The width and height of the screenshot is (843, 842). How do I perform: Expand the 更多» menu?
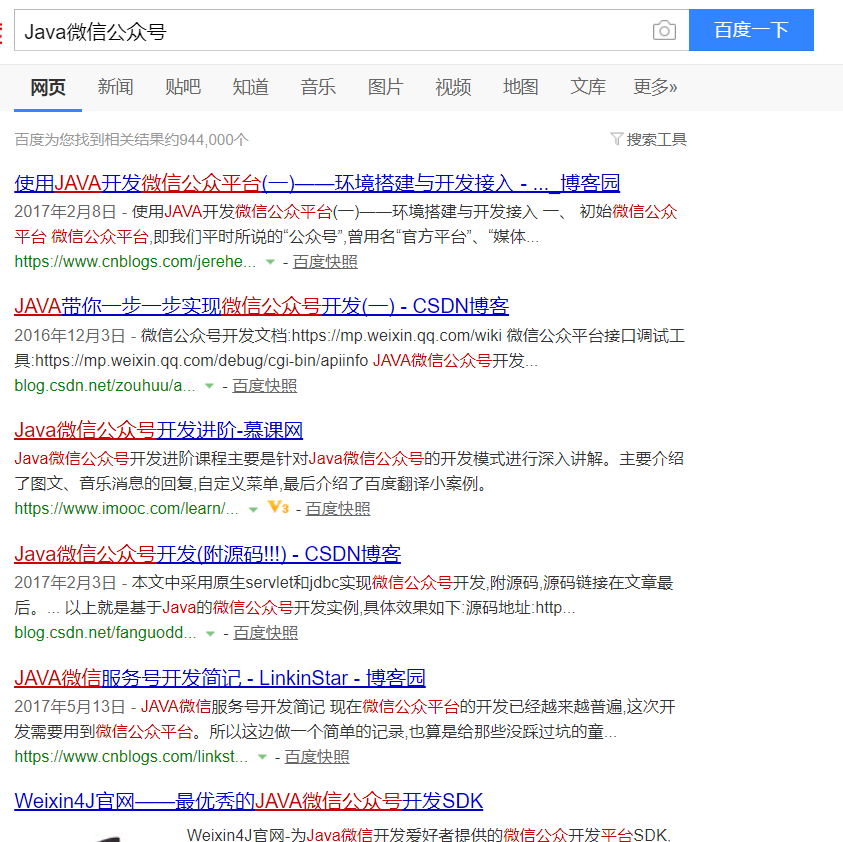(x=655, y=87)
